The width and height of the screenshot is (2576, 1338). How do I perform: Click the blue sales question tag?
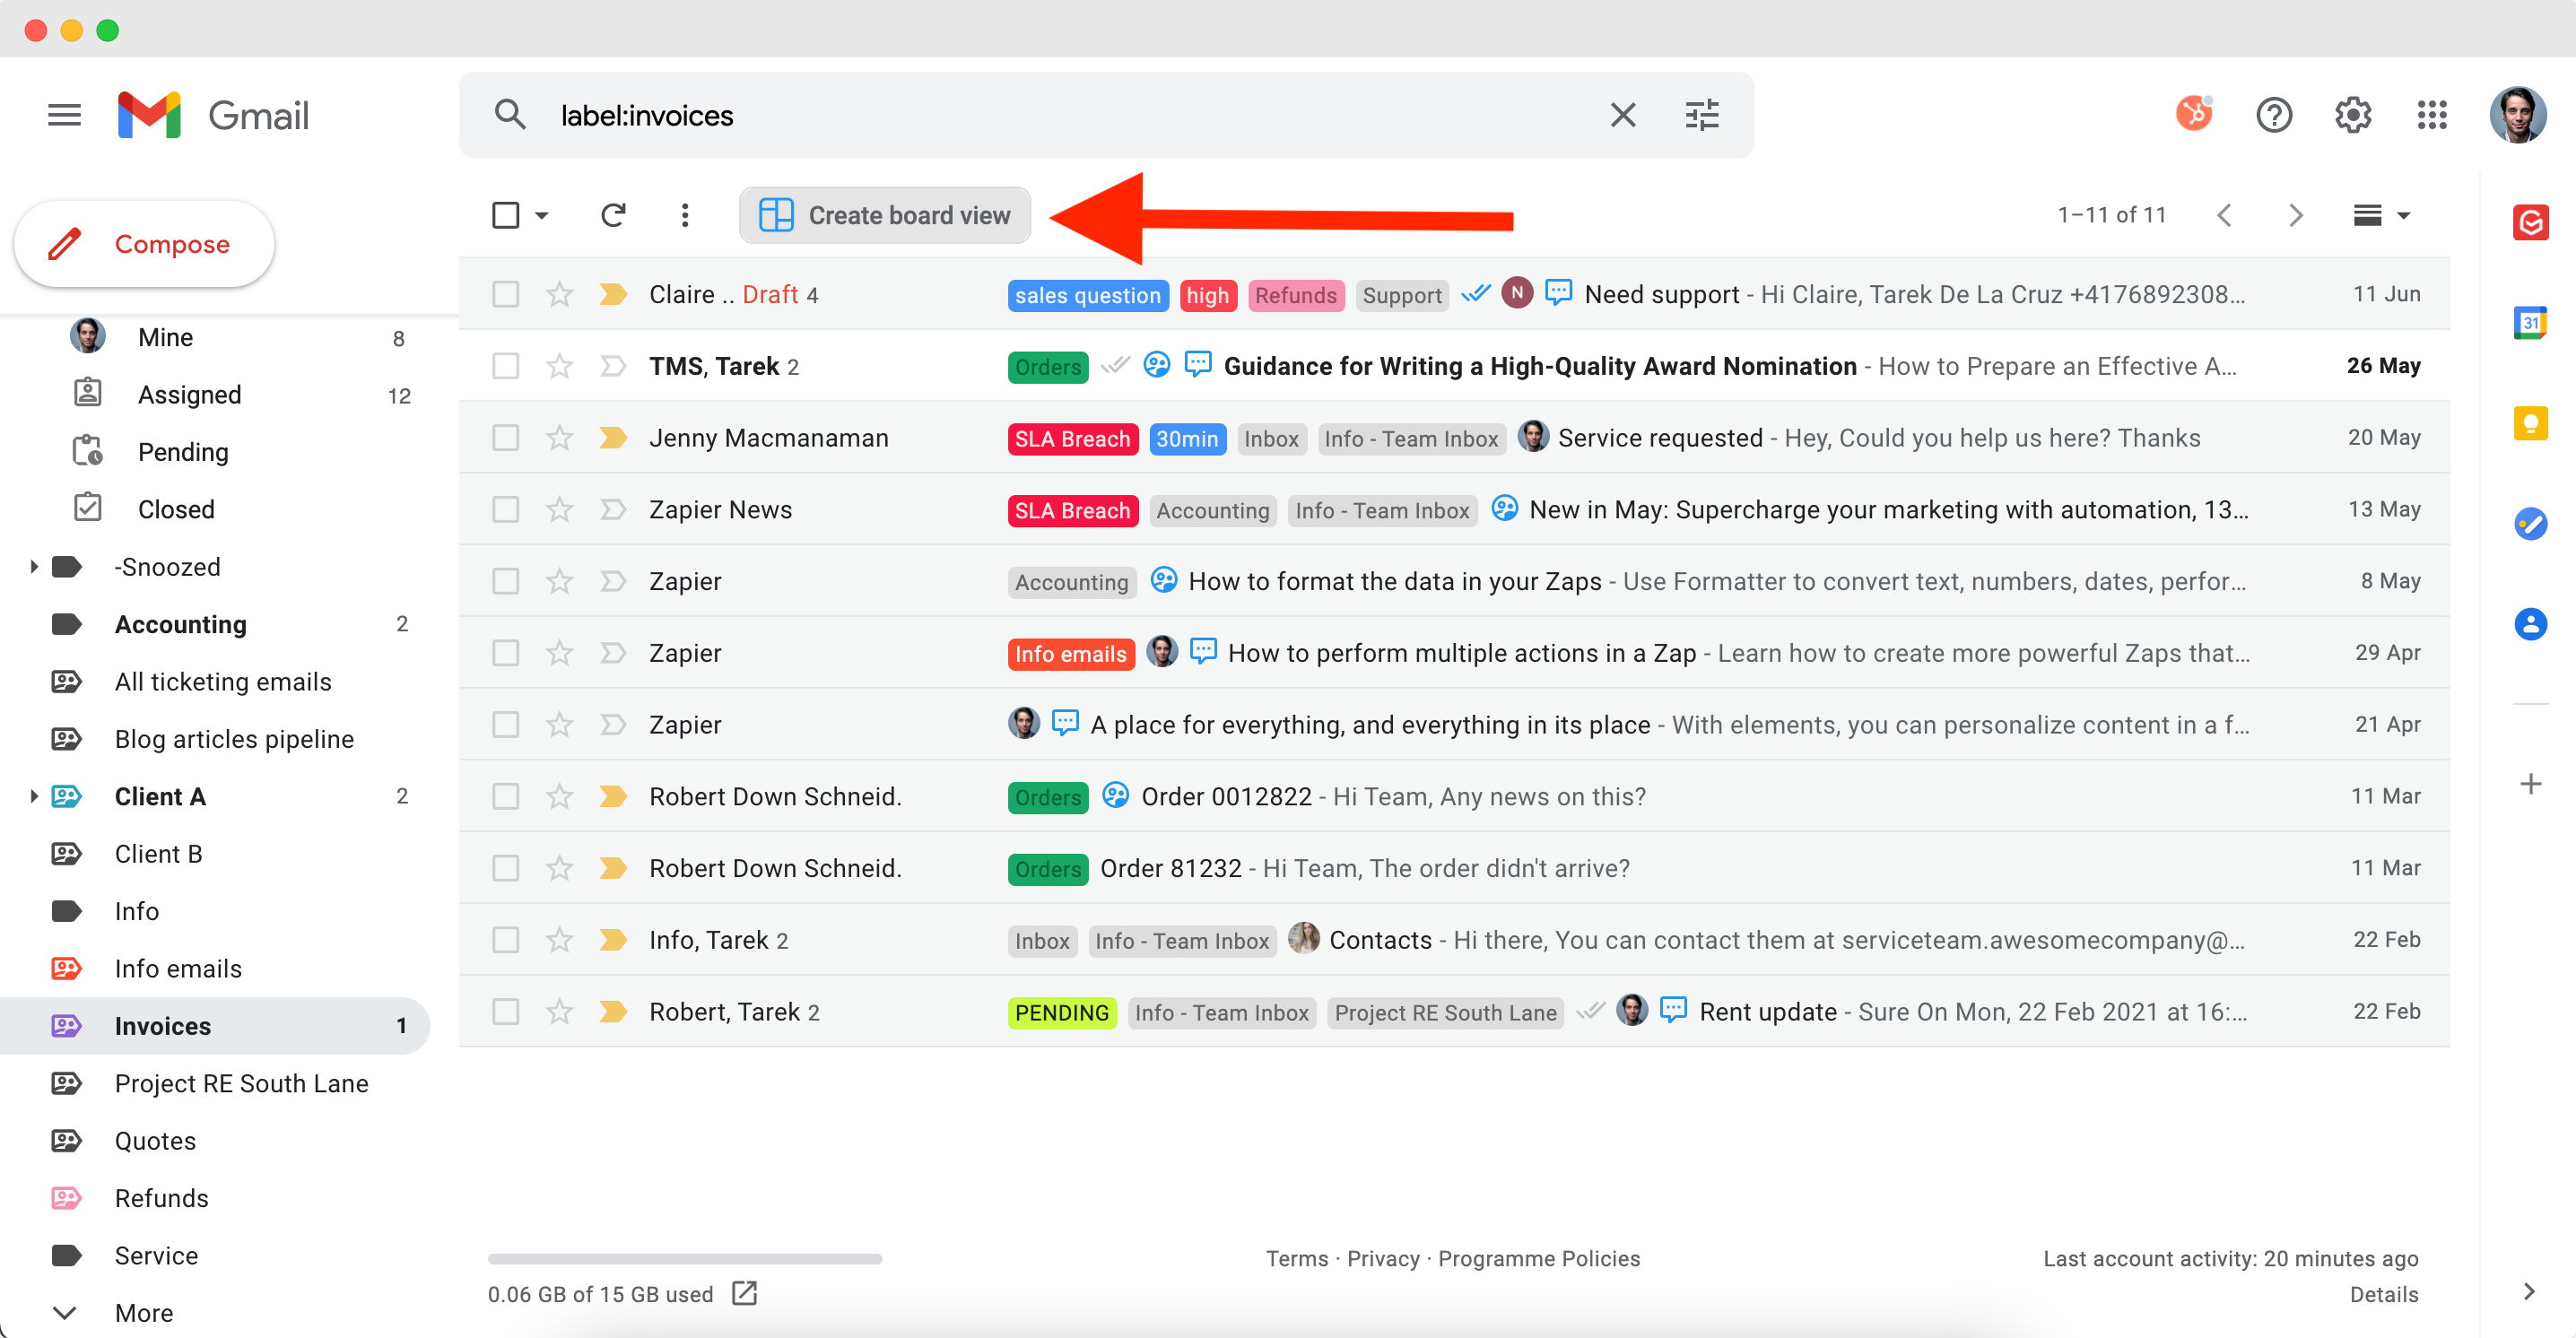coord(1088,296)
